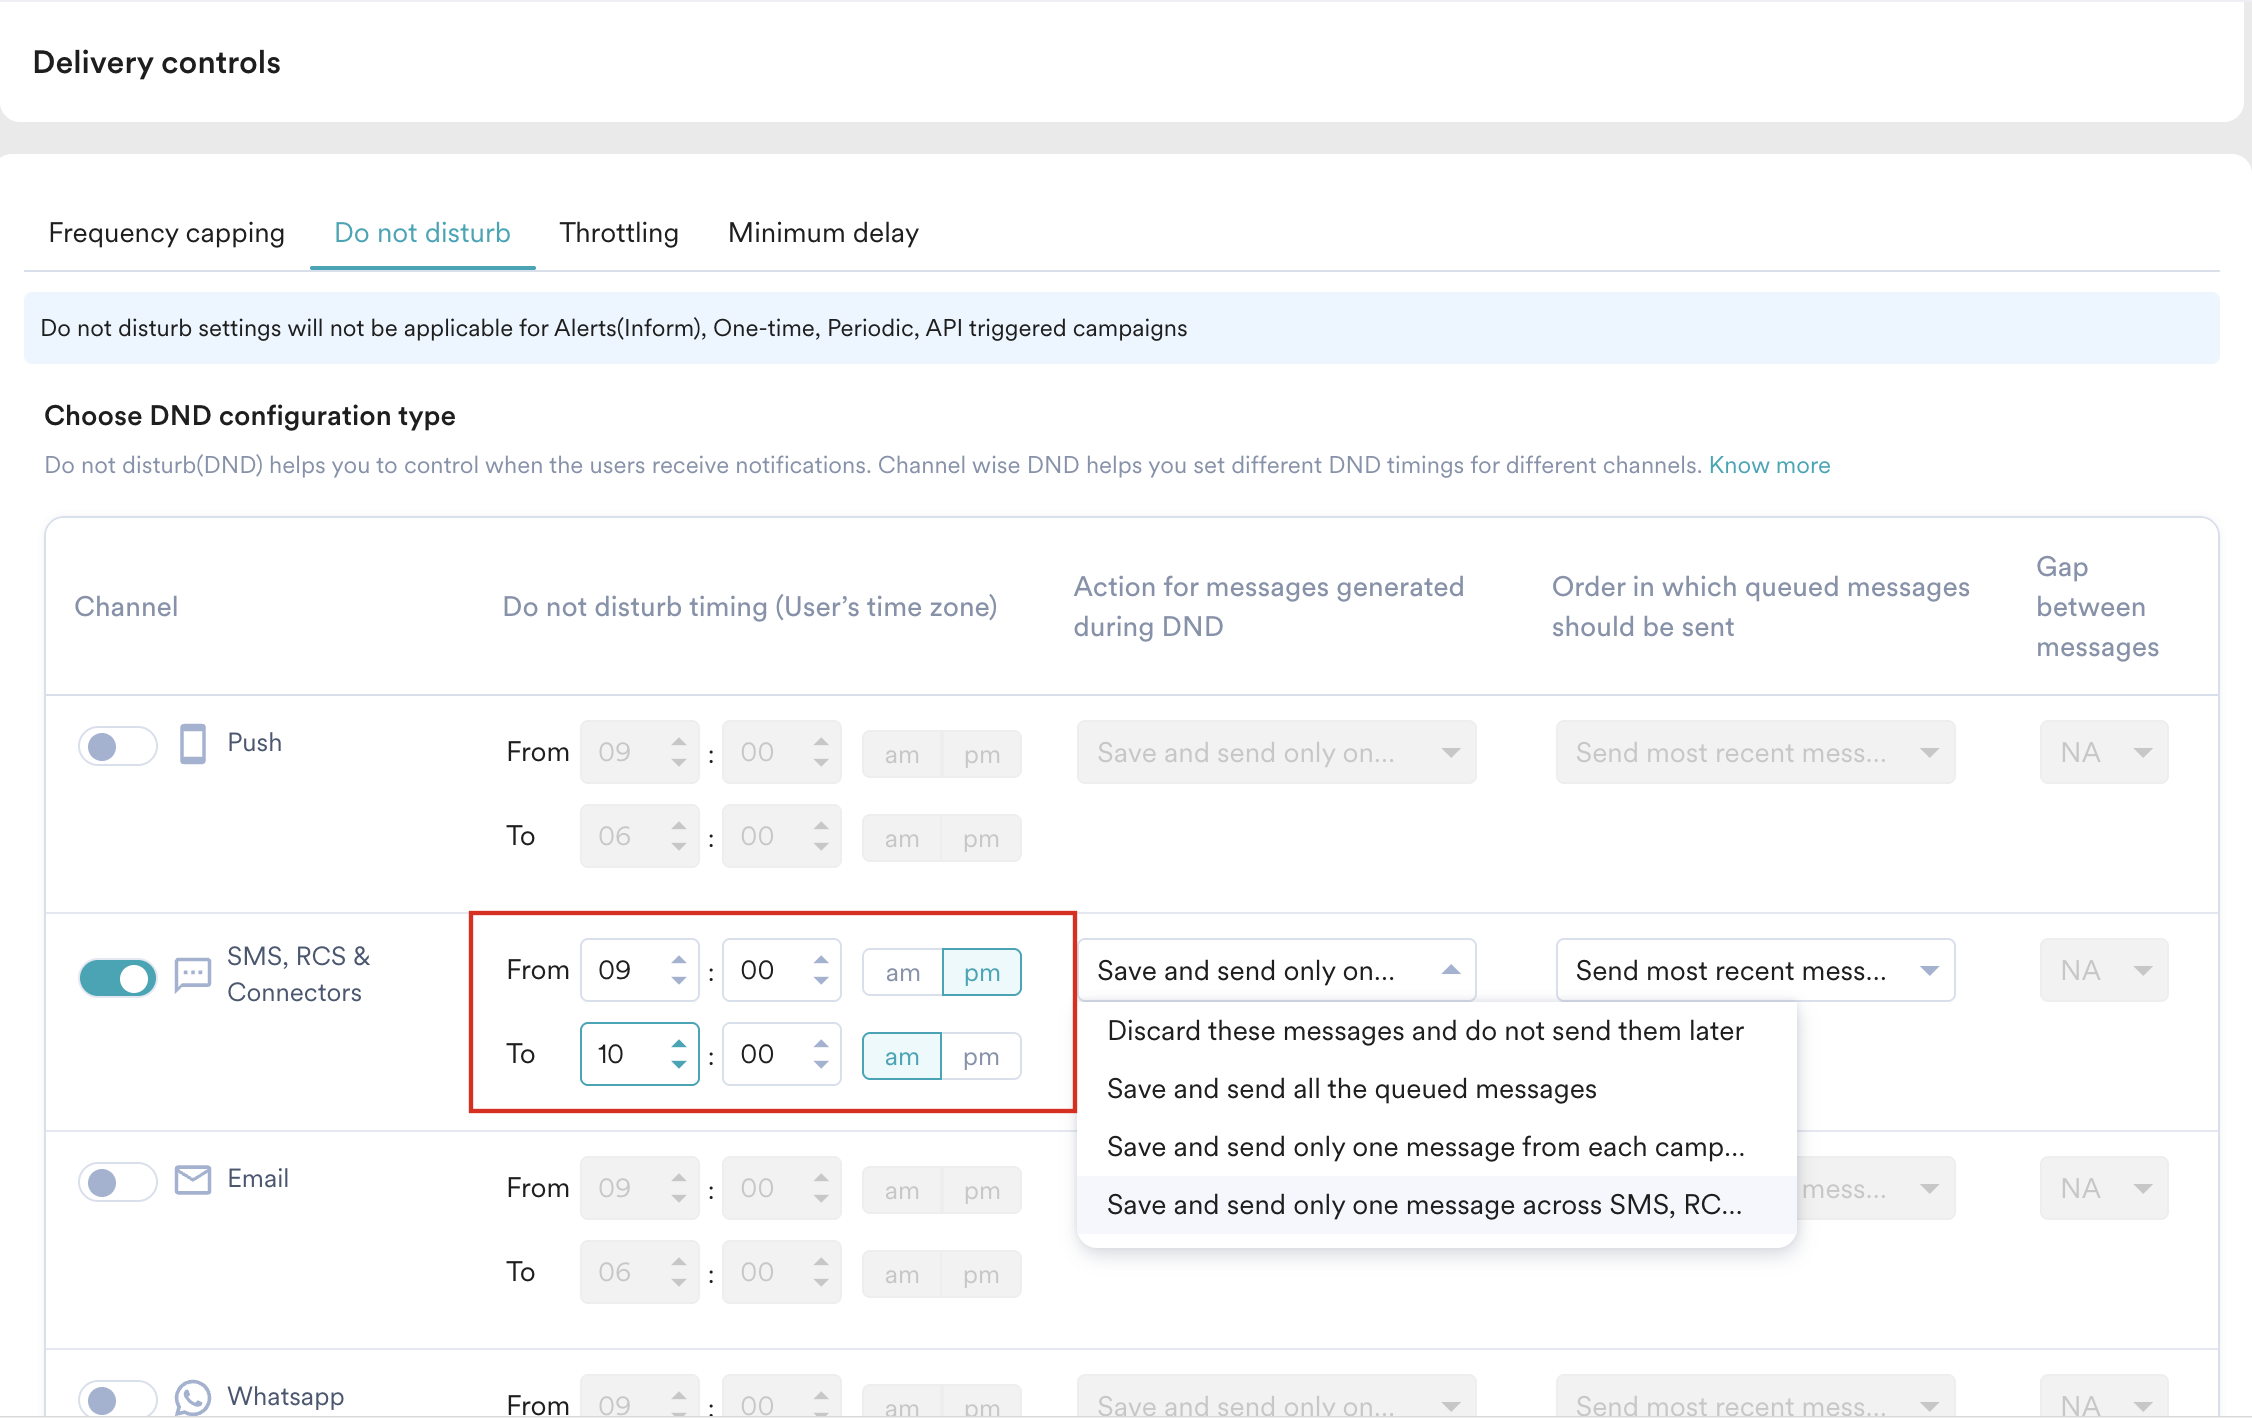Follow the Know more link
Image resolution: width=2252 pixels, height=1418 pixels.
point(1769,465)
